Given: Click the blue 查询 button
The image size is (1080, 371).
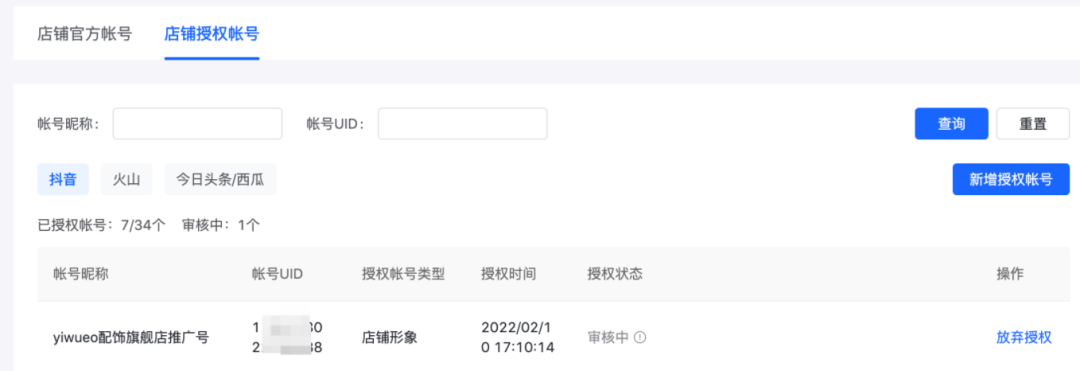Looking at the screenshot, I should tap(951, 124).
